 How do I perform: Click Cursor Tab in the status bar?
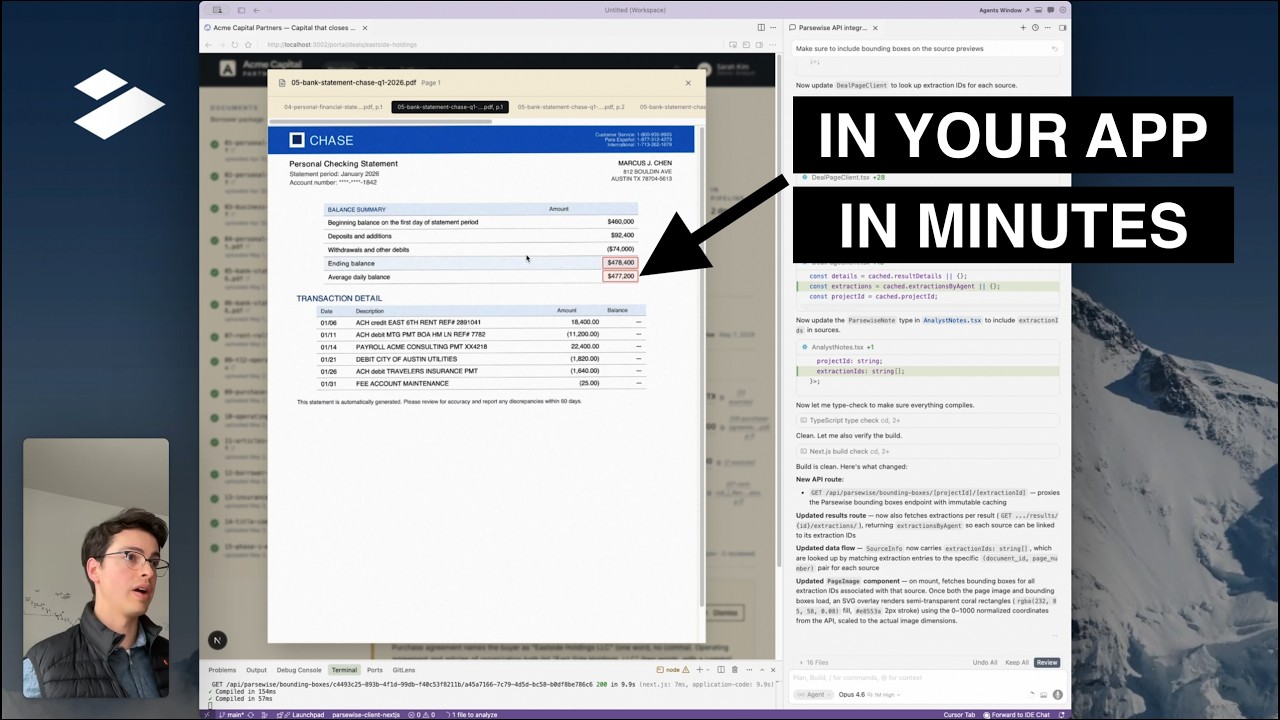959,715
